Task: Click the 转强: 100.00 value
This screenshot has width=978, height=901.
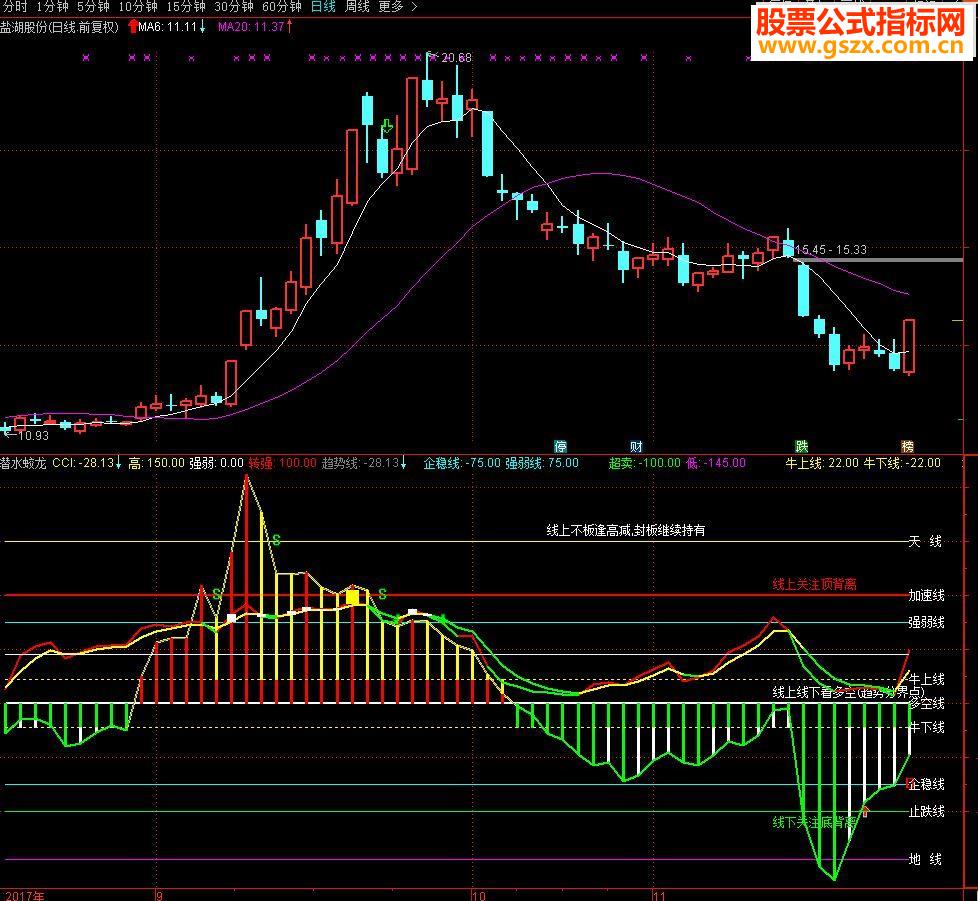Action: (283, 463)
